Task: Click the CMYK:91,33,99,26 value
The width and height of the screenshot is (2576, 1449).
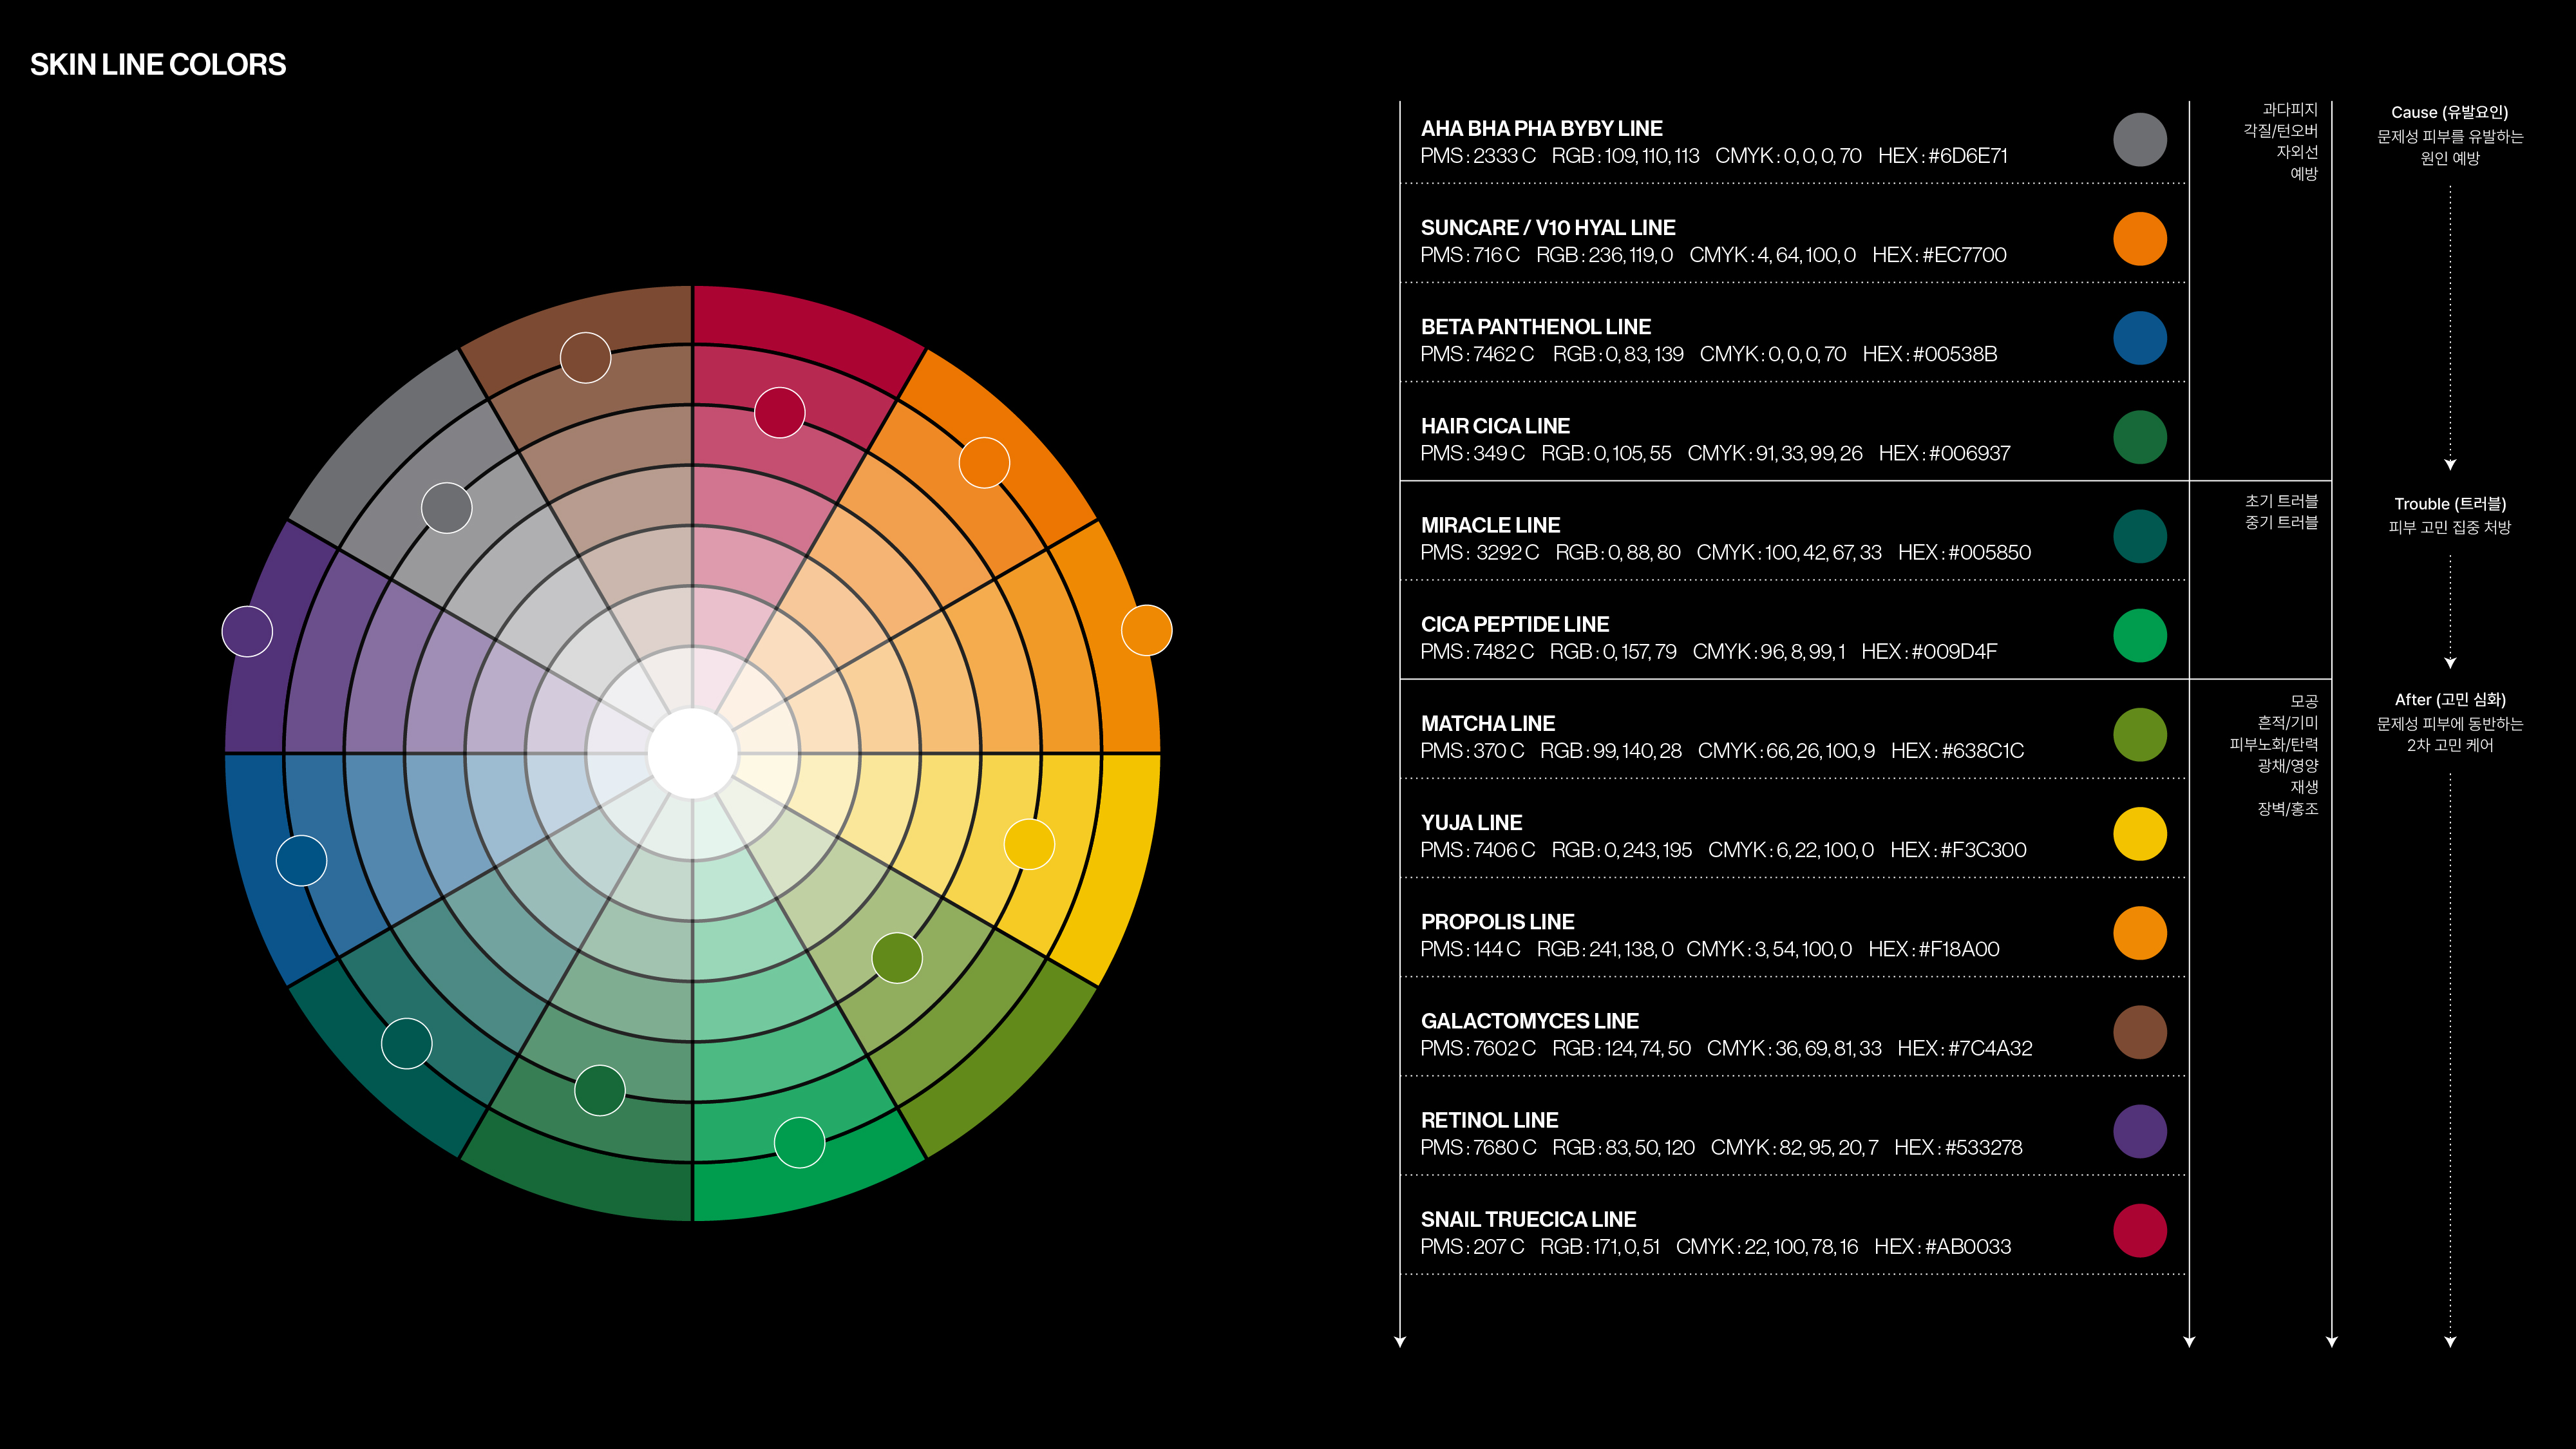Action: point(1775,453)
